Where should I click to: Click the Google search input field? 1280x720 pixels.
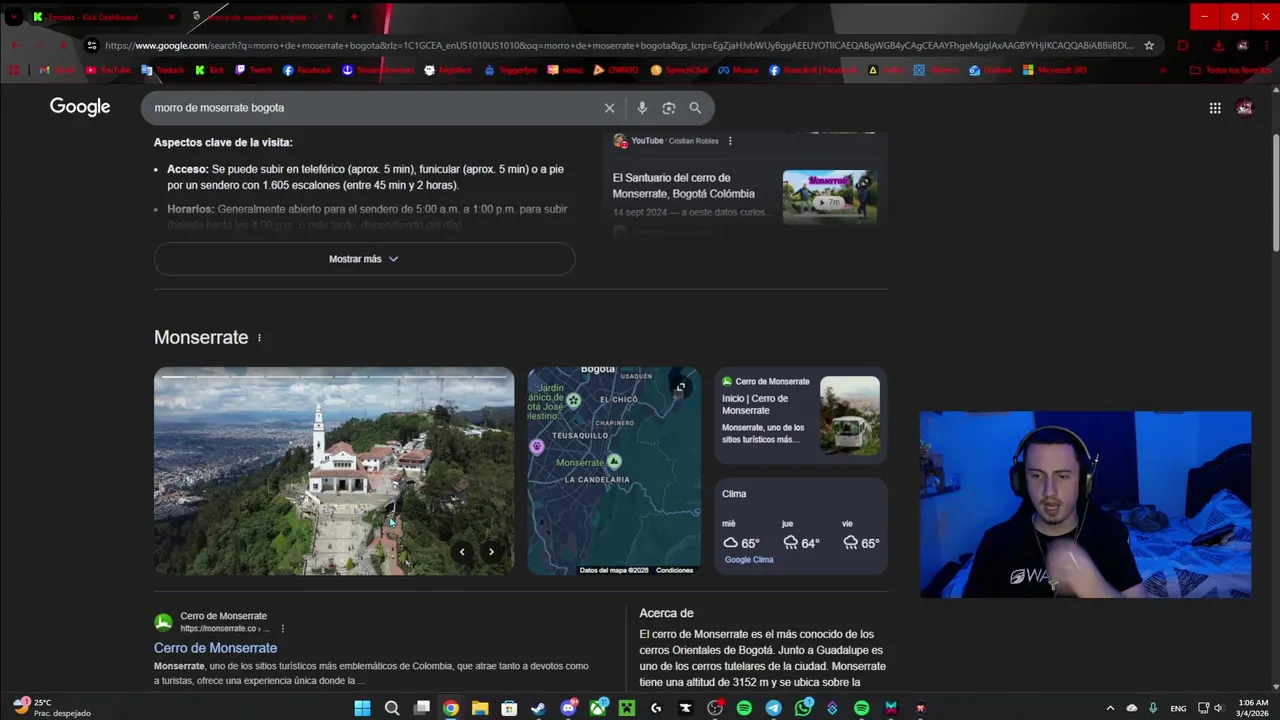(x=370, y=108)
